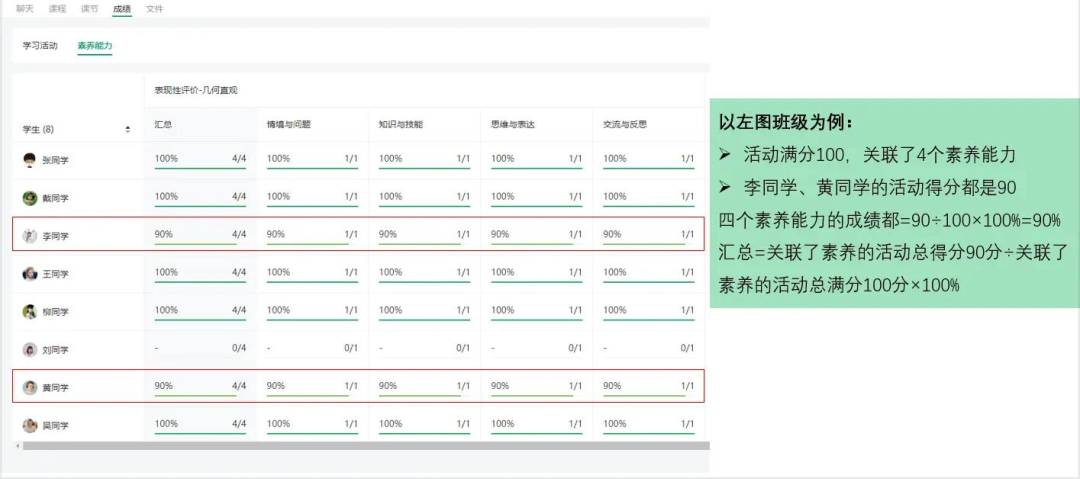The image size is (1080, 479).
Task: Open the 课节 tab
Action: 89,9
